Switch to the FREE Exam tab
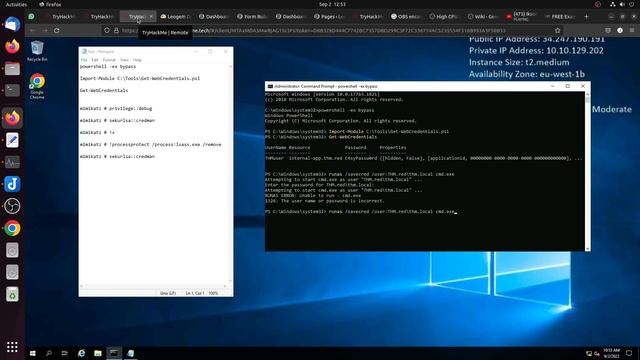 [x=560, y=17]
